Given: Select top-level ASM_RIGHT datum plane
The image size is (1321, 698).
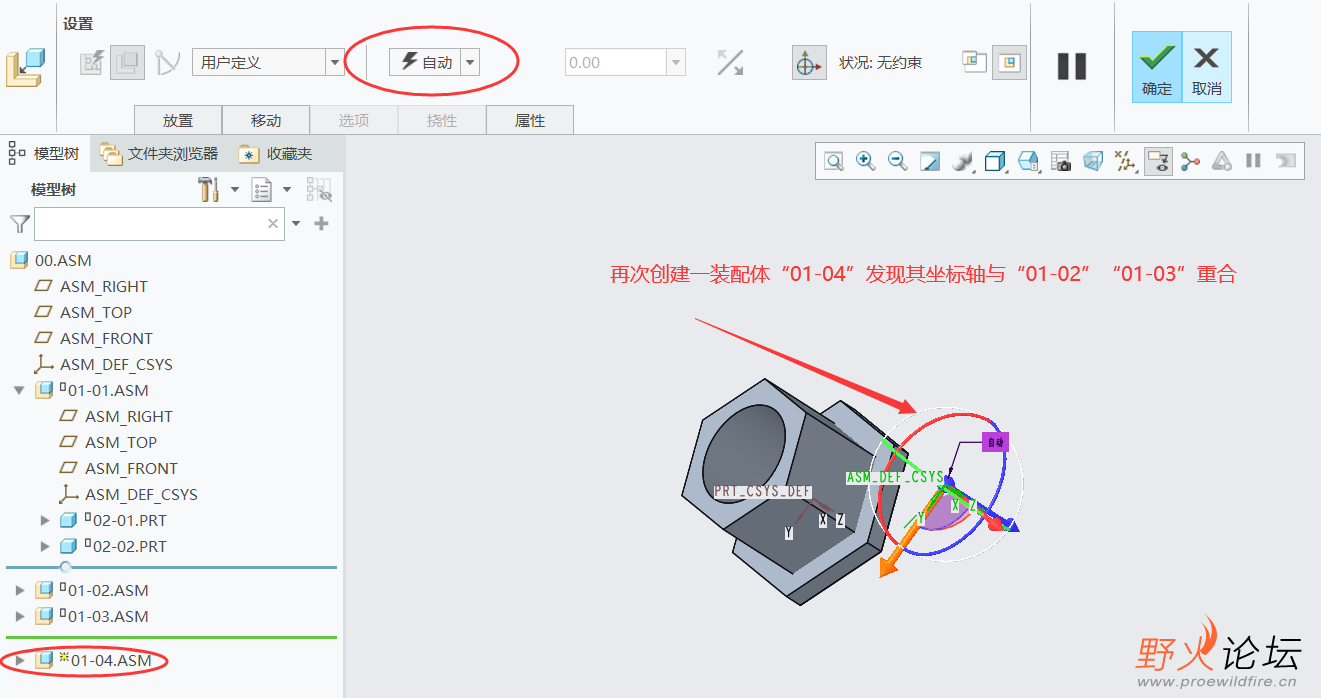Looking at the screenshot, I should (103, 286).
